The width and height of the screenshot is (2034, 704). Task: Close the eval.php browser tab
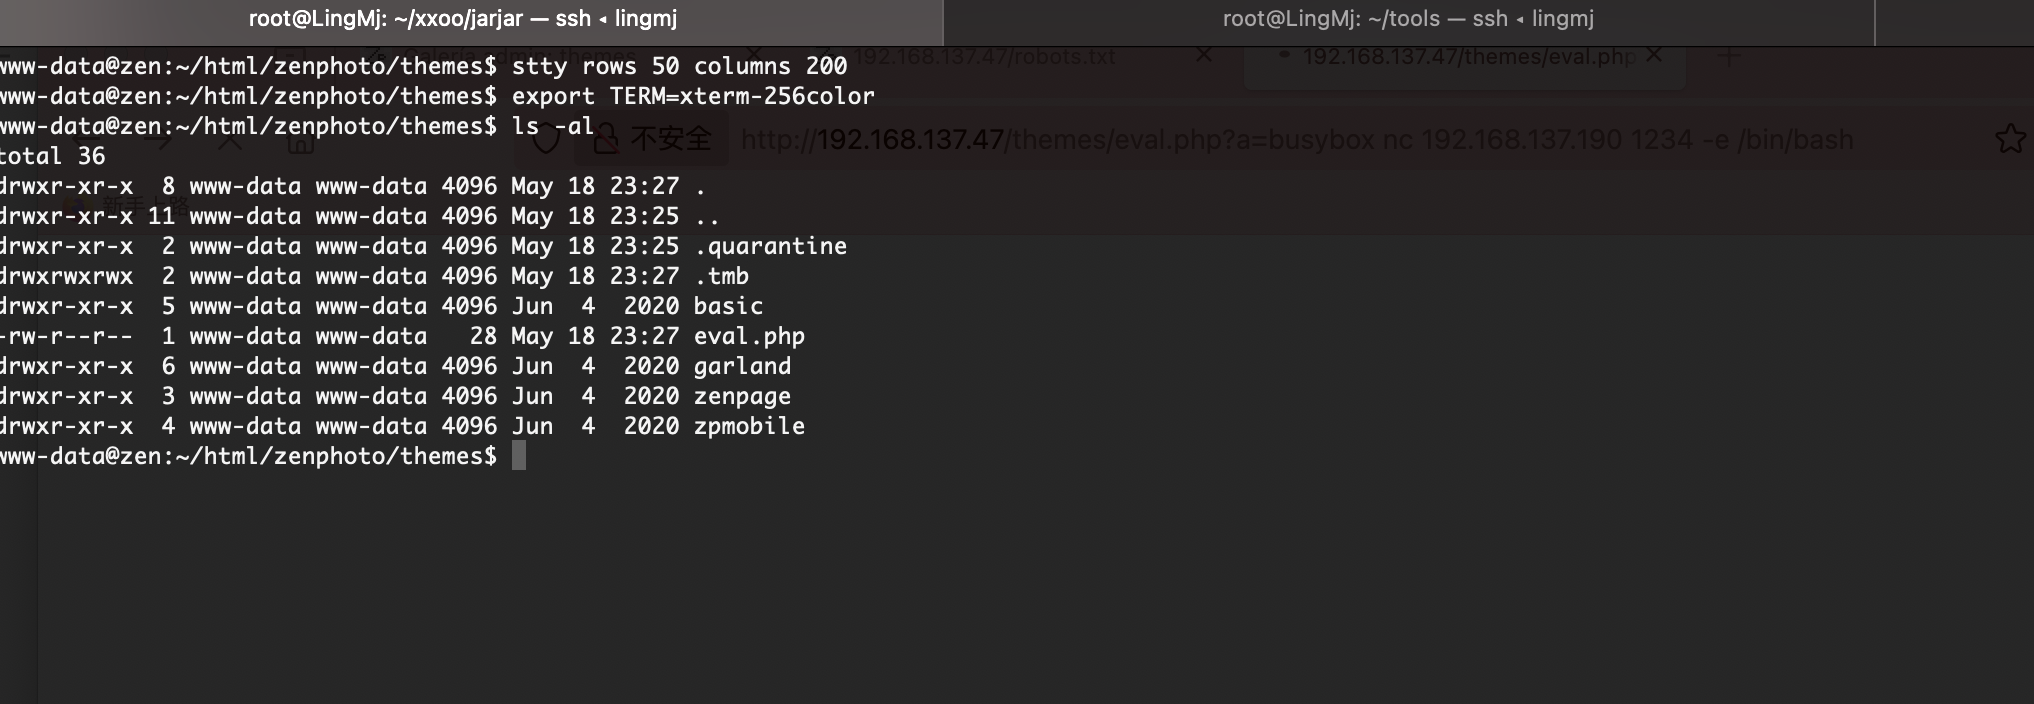pos(1654,55)
